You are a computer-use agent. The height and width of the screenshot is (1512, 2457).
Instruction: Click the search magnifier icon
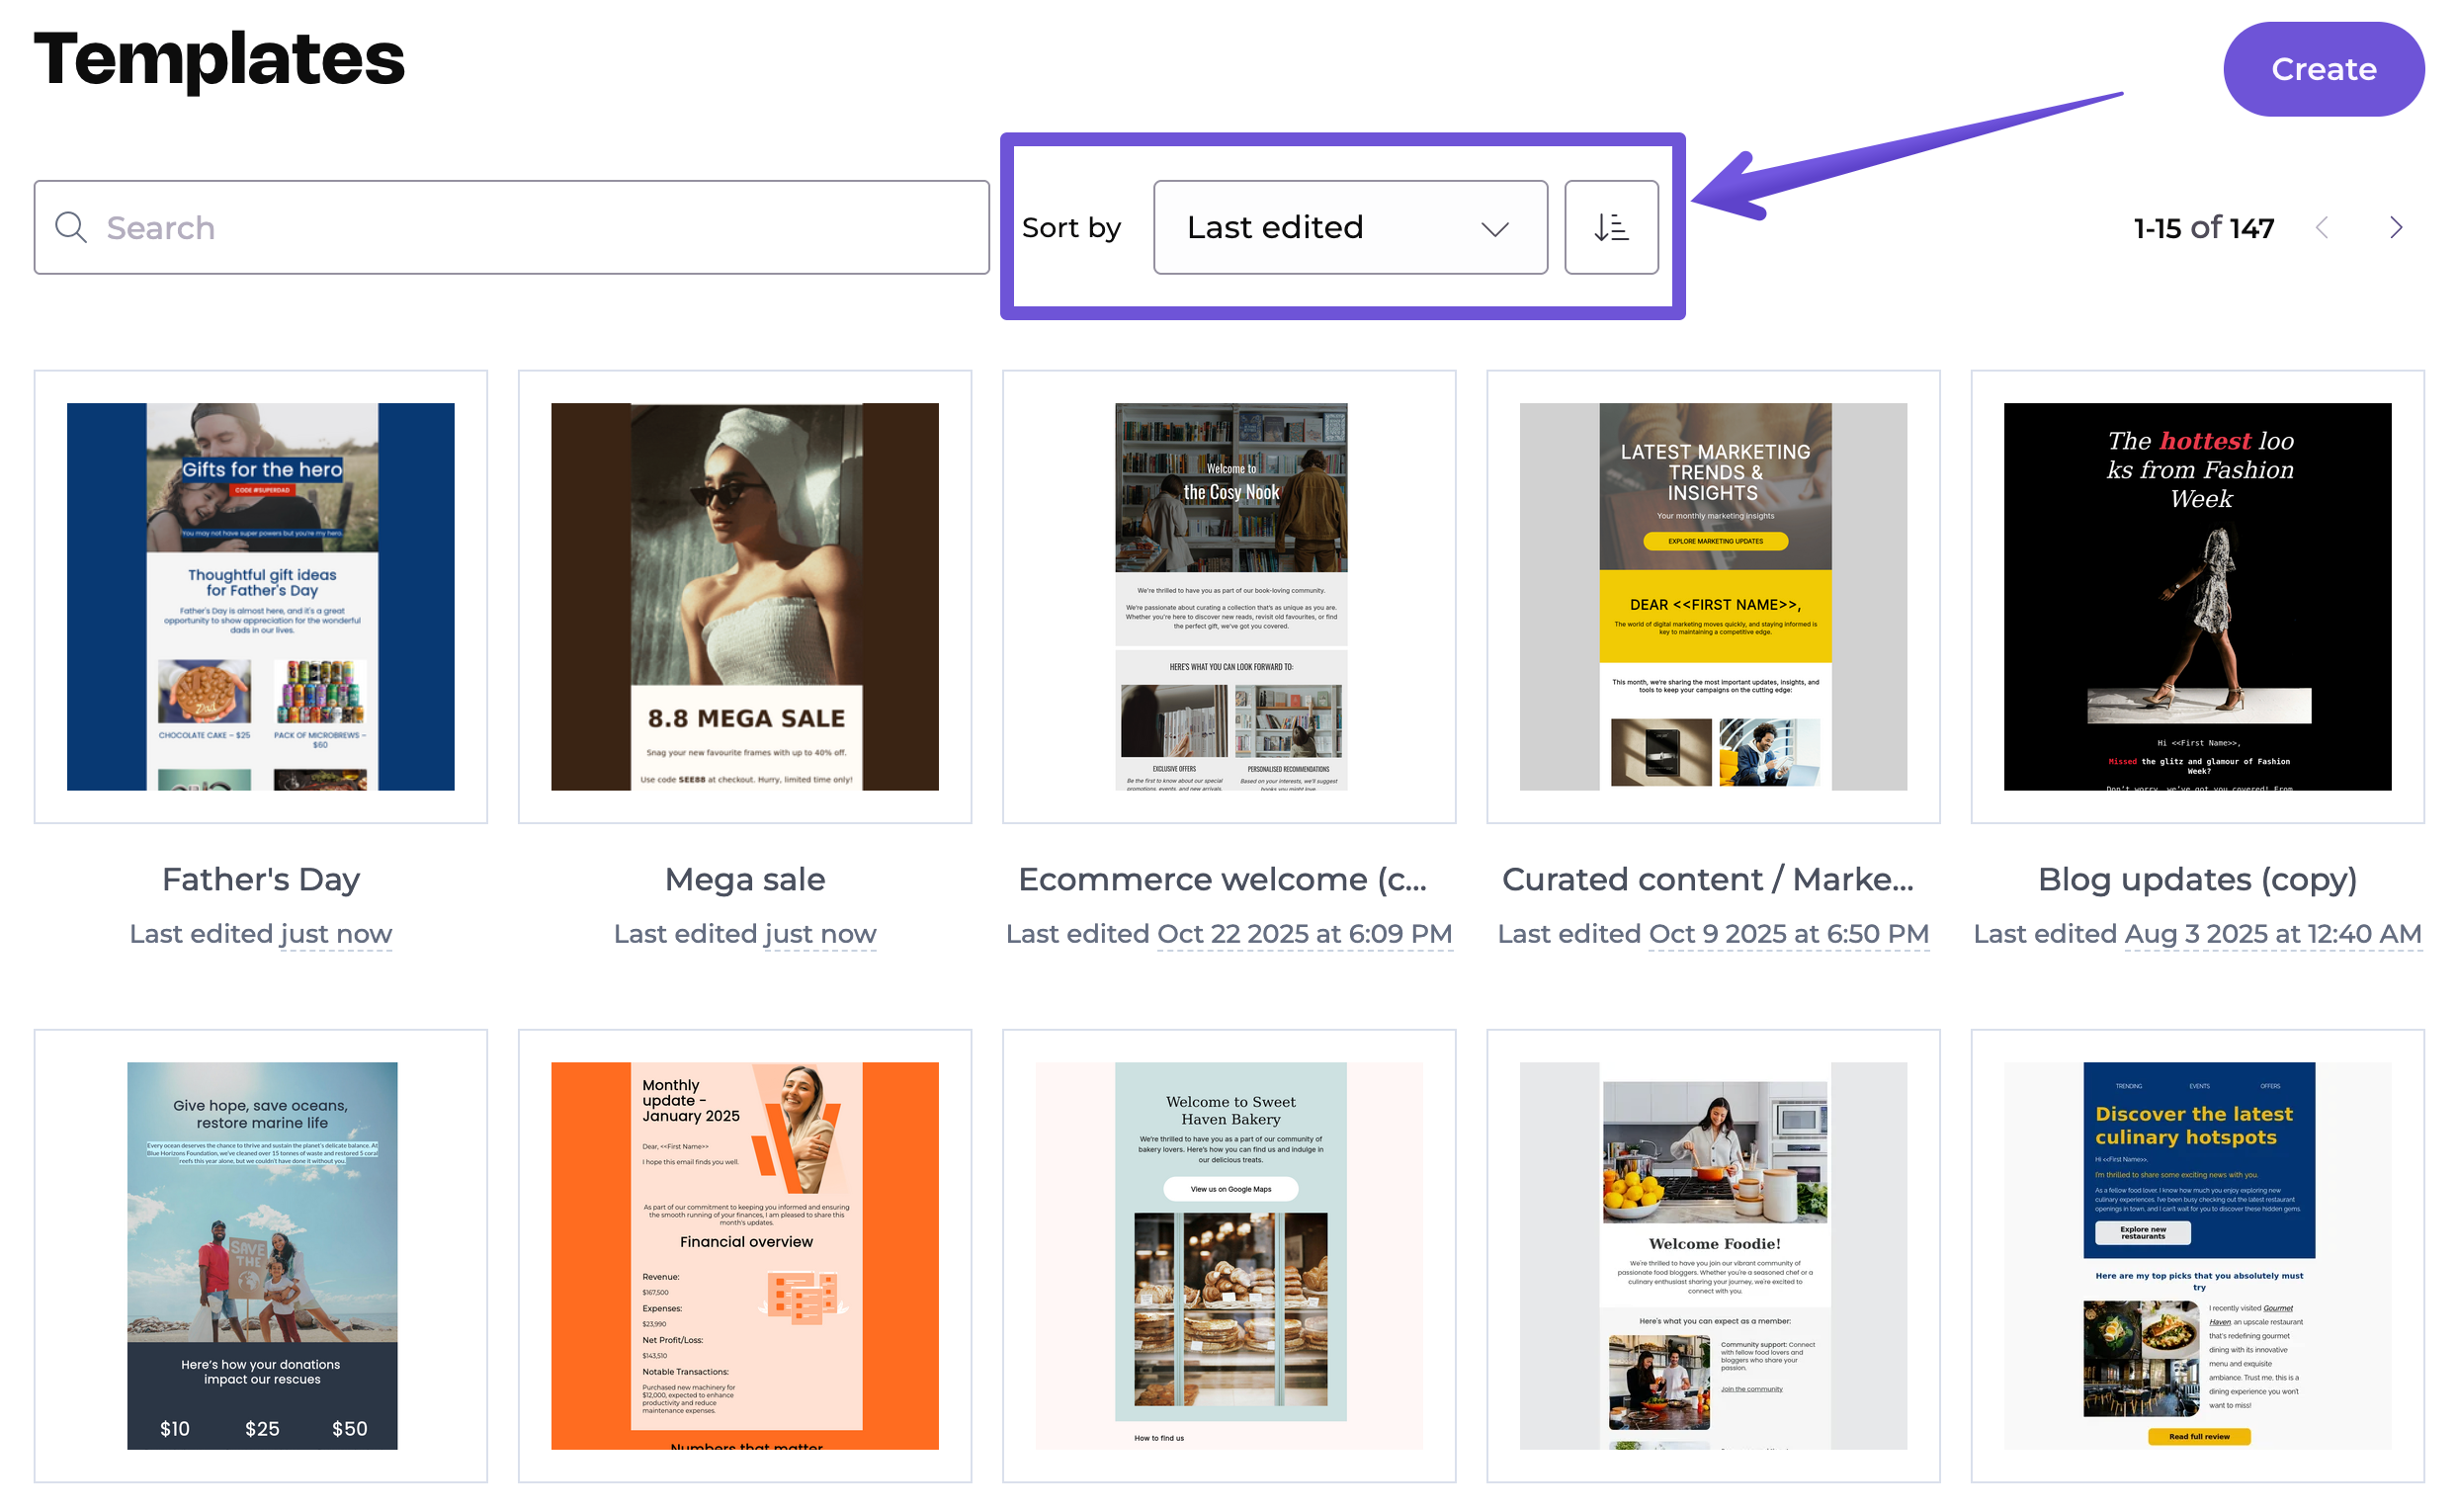[x=70, y=227]
